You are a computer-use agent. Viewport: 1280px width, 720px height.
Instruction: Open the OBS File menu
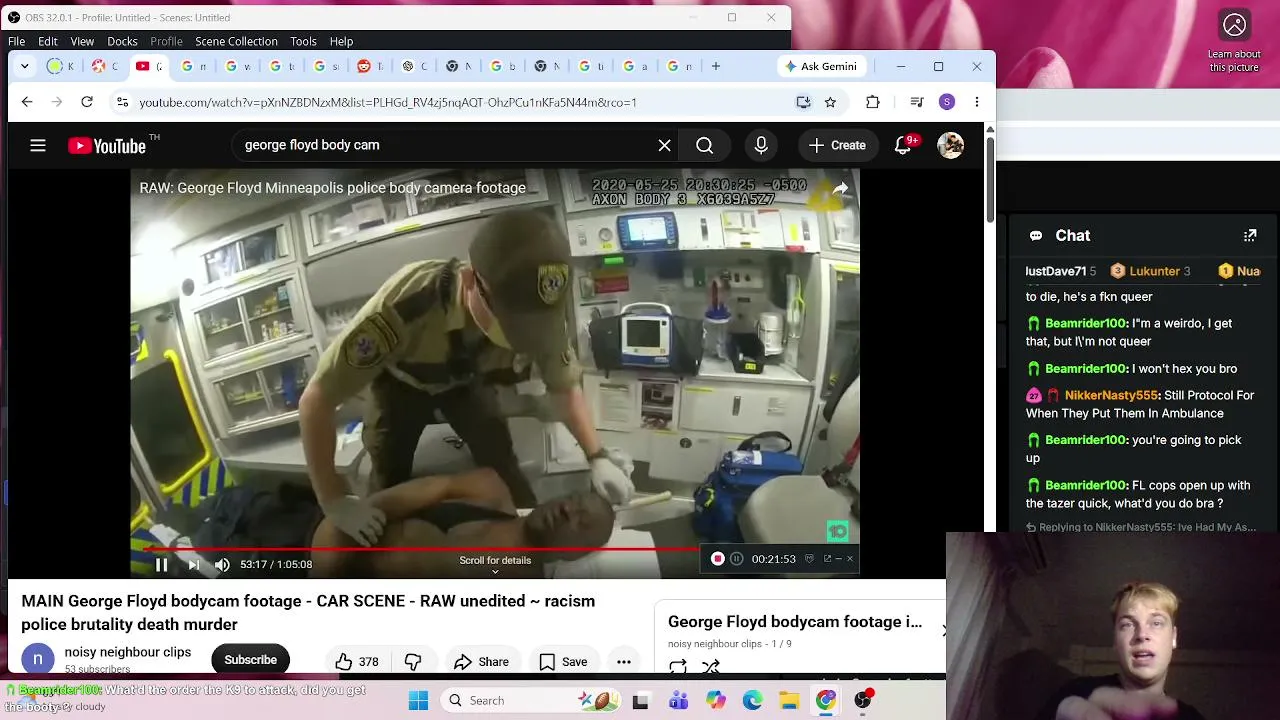pyautogui.click(x=17, y=41)
